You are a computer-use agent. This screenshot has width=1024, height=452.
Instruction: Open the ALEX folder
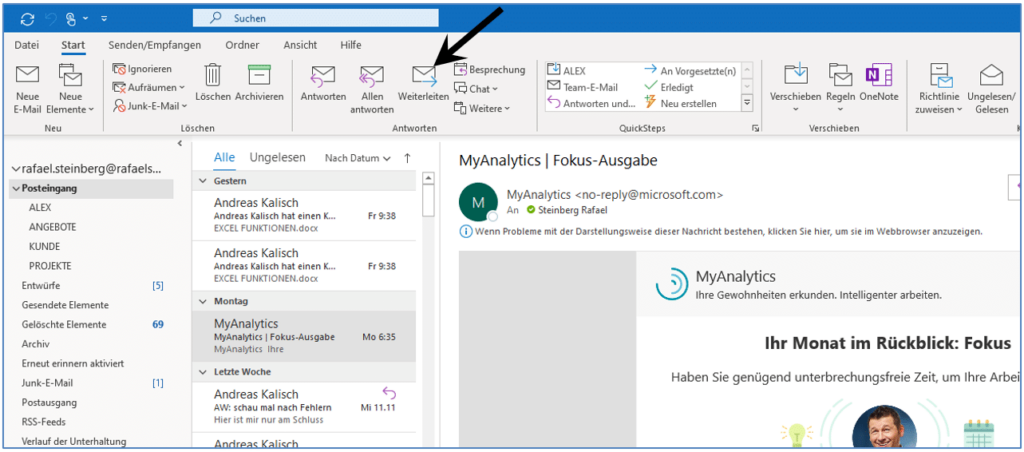[40, 208]
